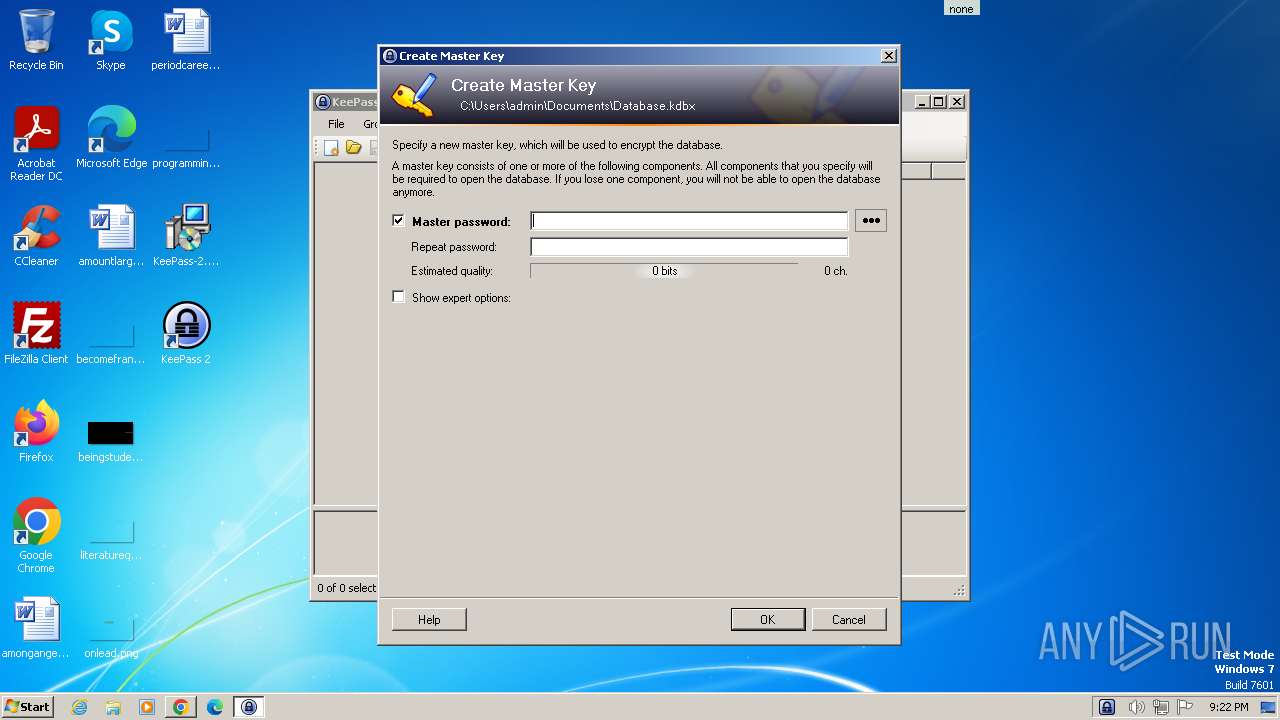The image size is (1280, 720).
Task: Launch Microsoft Edge desktop shortcut
Action: [111, 138]
